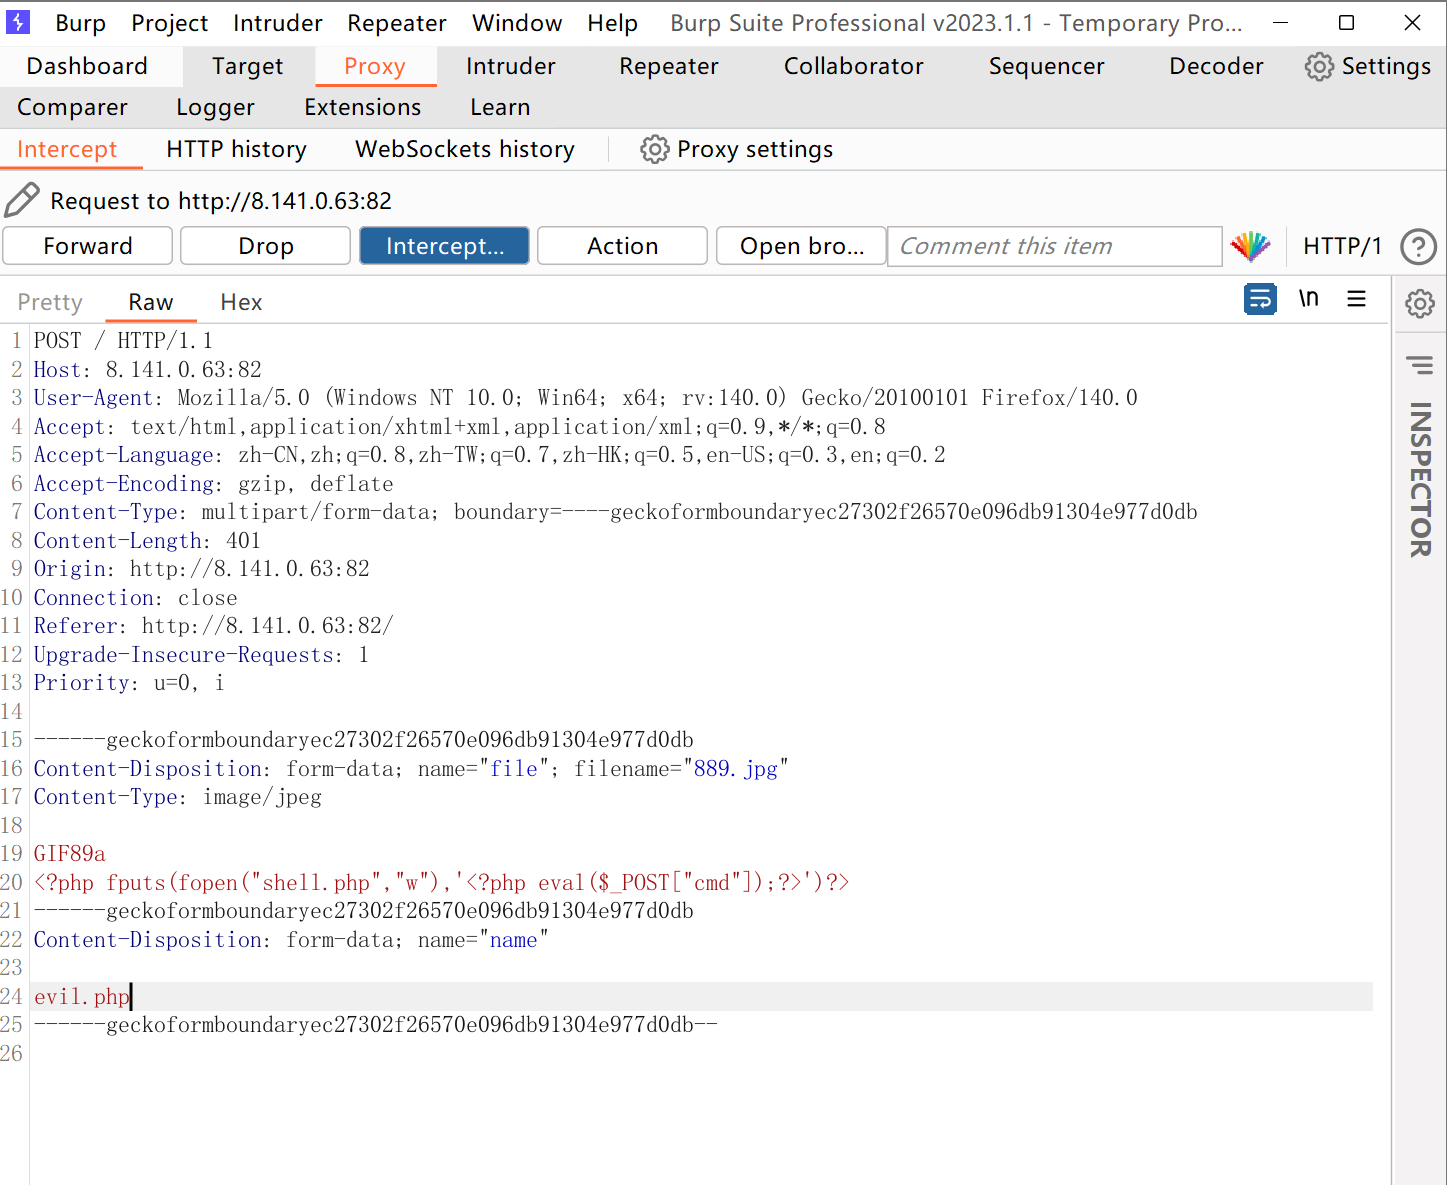Open the Help menu
Screen dimensions: 1447x1185
pyautogui.click(x=612, y=23)
